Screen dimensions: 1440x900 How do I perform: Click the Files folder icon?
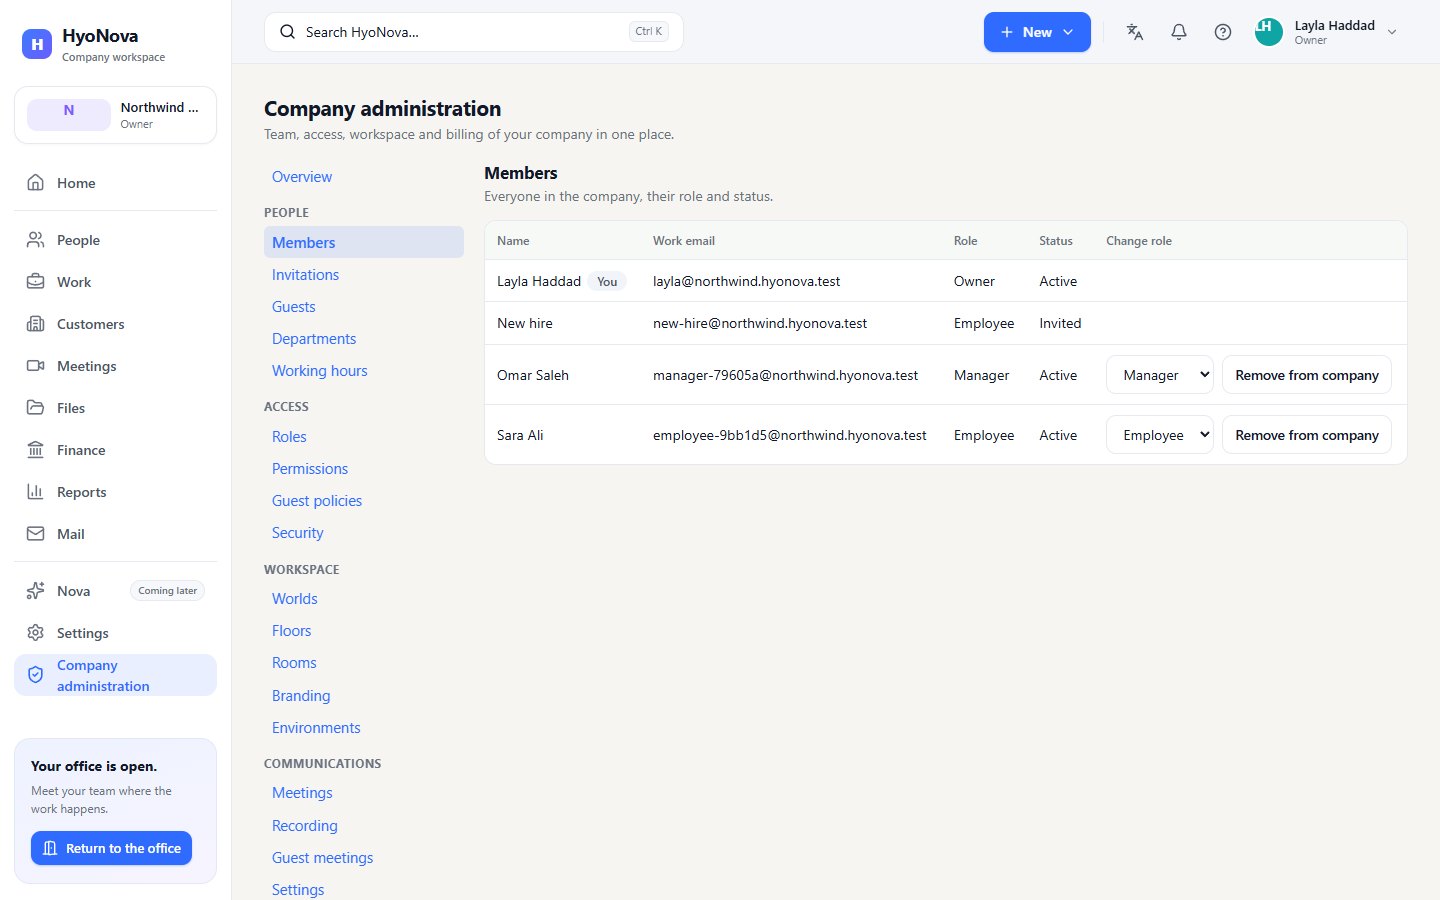click(36, 408)
